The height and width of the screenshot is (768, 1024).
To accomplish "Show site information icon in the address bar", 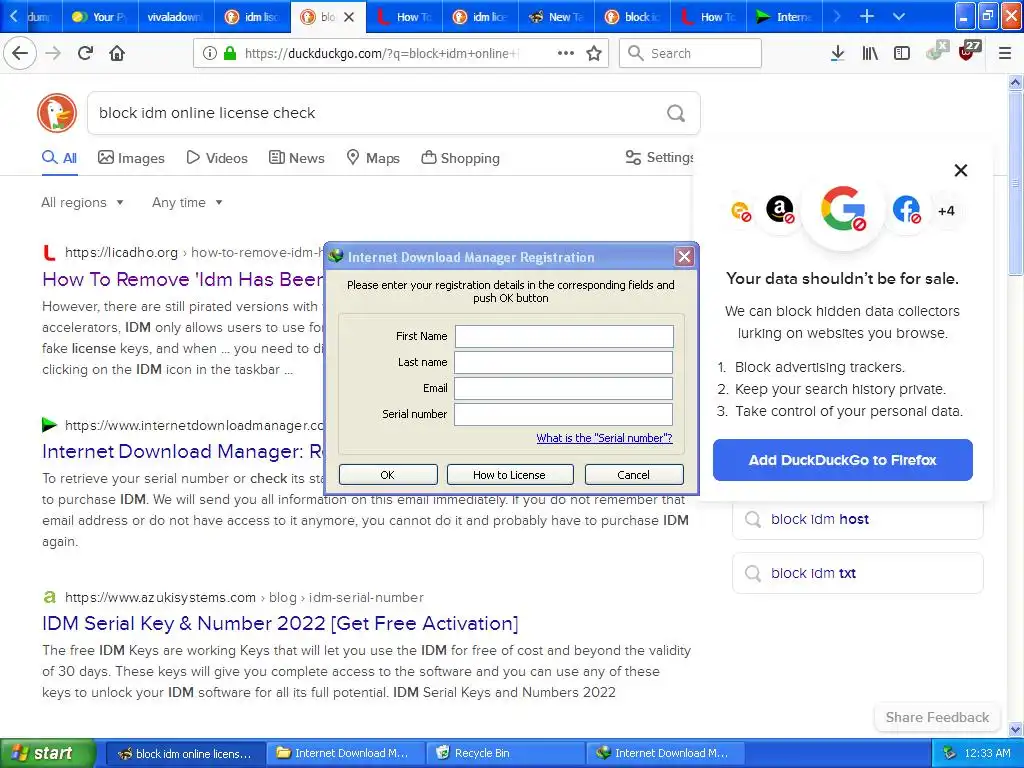I will [x=209, y=54].
